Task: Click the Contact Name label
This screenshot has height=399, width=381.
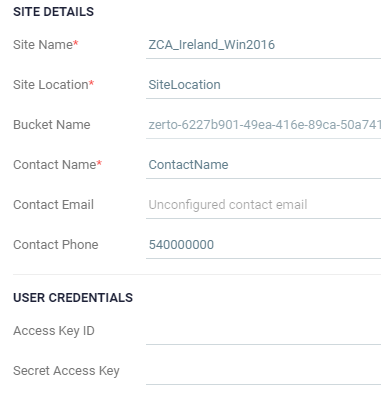Action: 55,165
